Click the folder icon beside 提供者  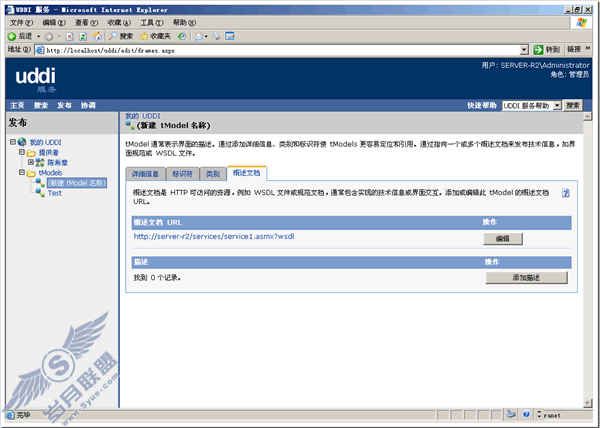coord(31,153)
